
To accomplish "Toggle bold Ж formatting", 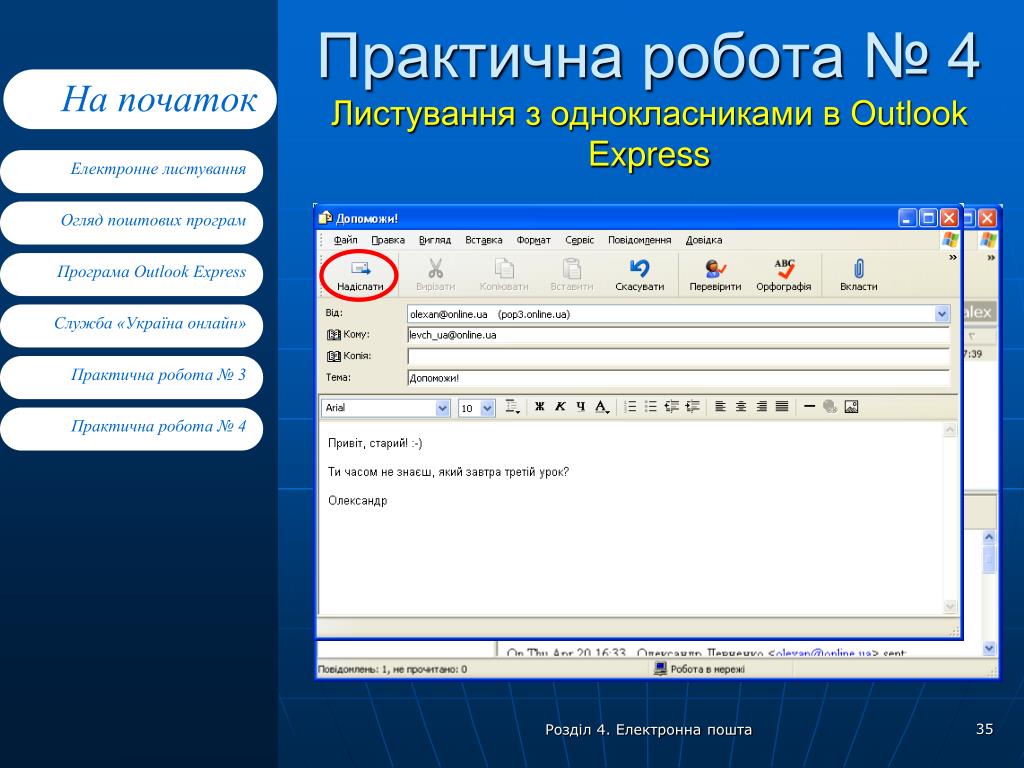I will click(x=539, y=407).
